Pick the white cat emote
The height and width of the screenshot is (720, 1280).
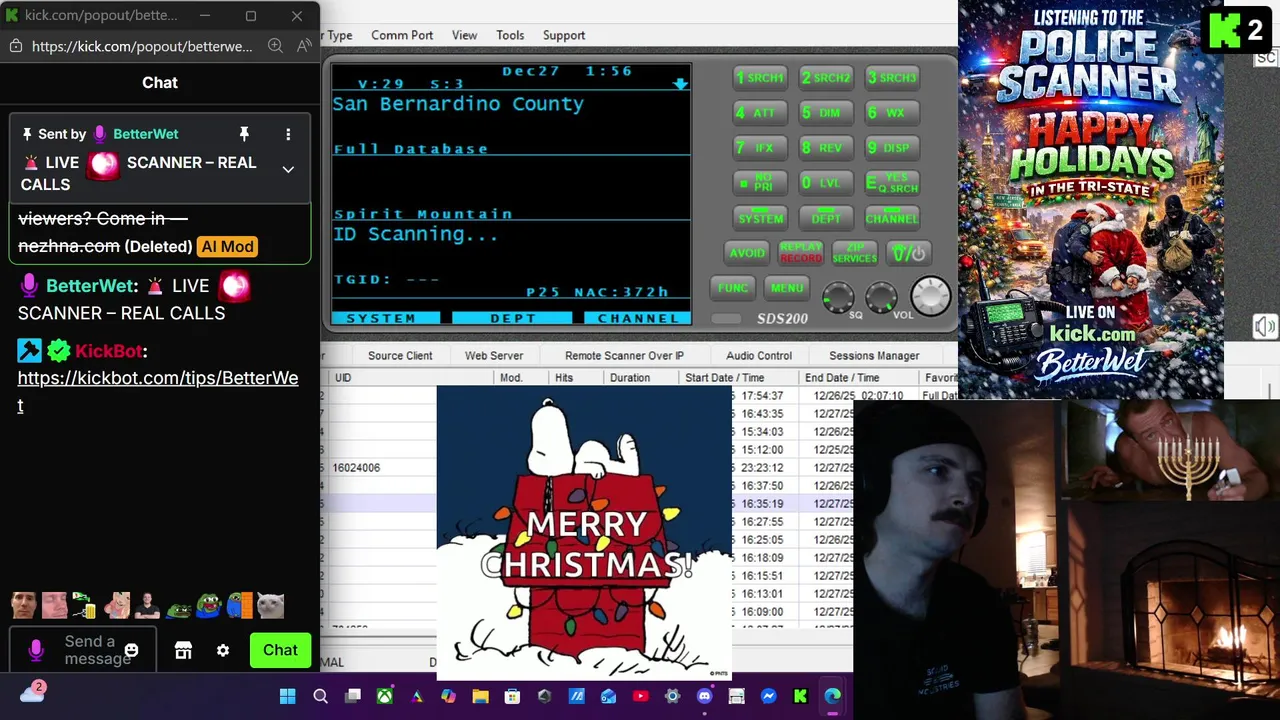[x=270, y=606]
